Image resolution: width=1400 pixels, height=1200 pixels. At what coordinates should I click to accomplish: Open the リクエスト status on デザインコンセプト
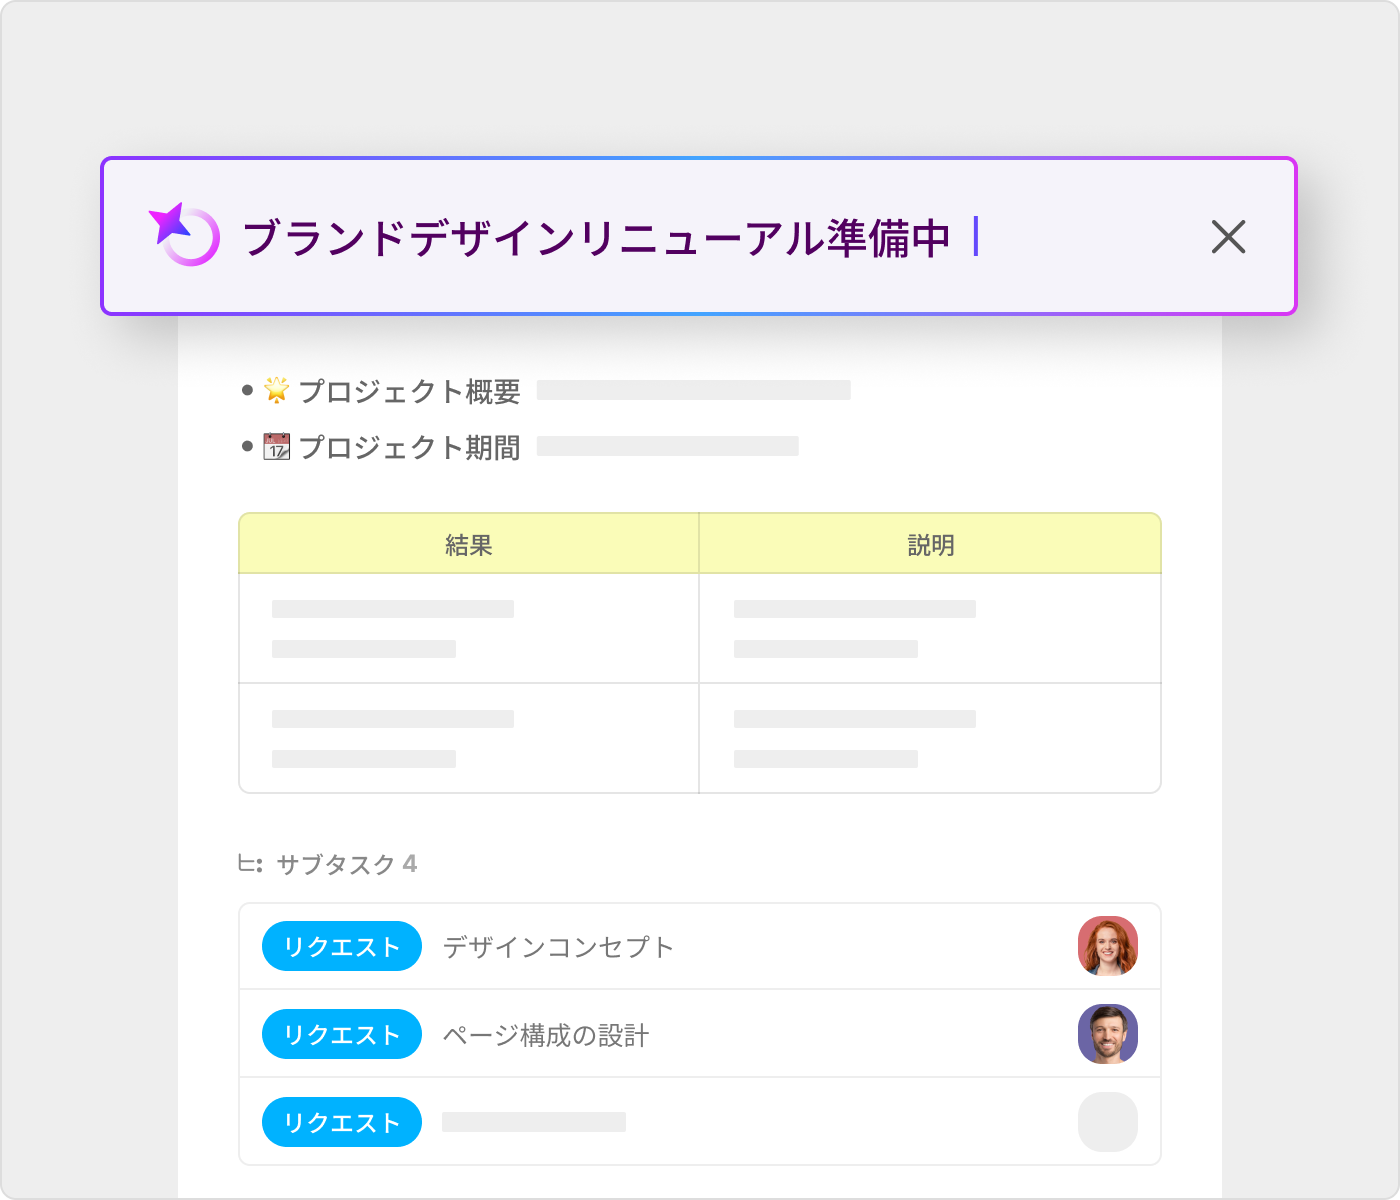pyautogui.click(x=342, y=946)
